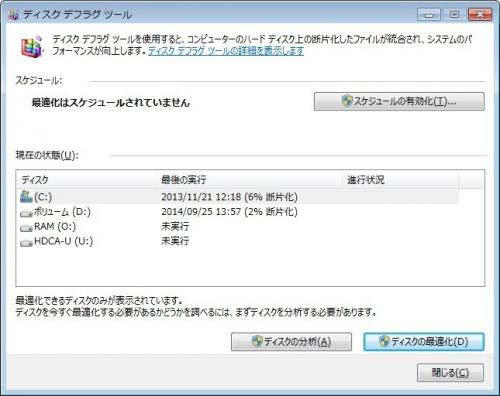This screenshot has width=500, height=396.
Task: Click the shield icon on スケジュールの有効化 button
Action: 347,101
